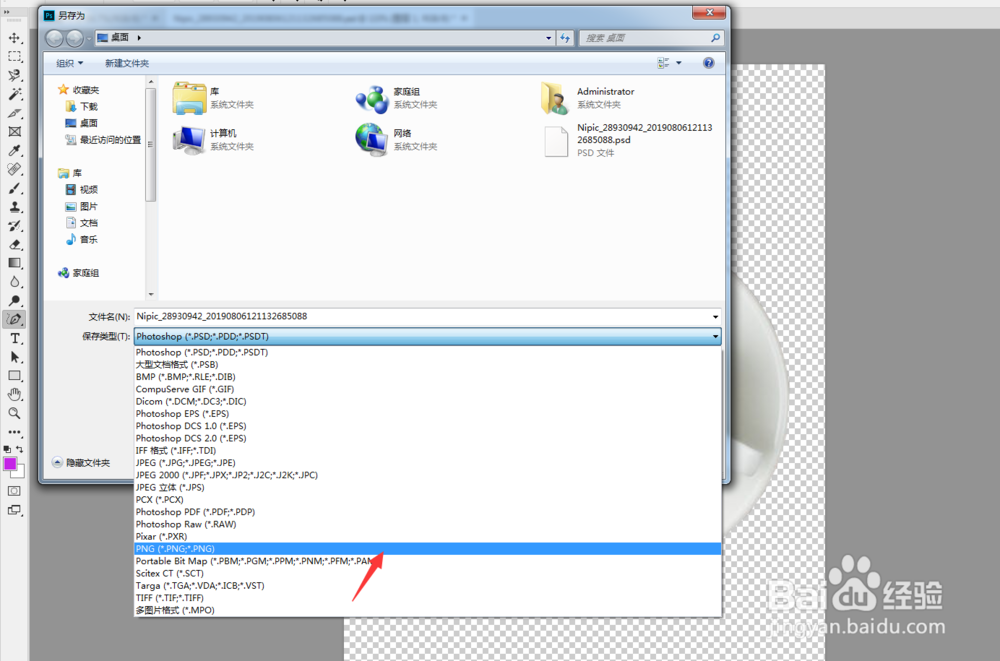
Task: Select the Frame tool
Action: [14, 131]
